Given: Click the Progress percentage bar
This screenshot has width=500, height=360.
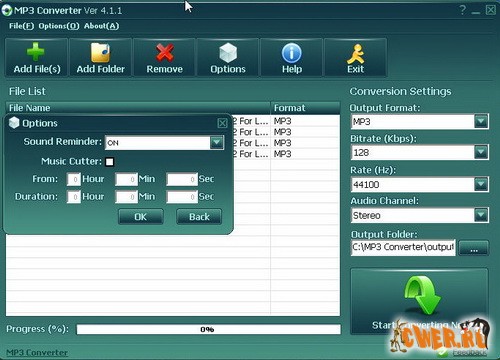Looking at the screenshot, I should tap(208, 329).
